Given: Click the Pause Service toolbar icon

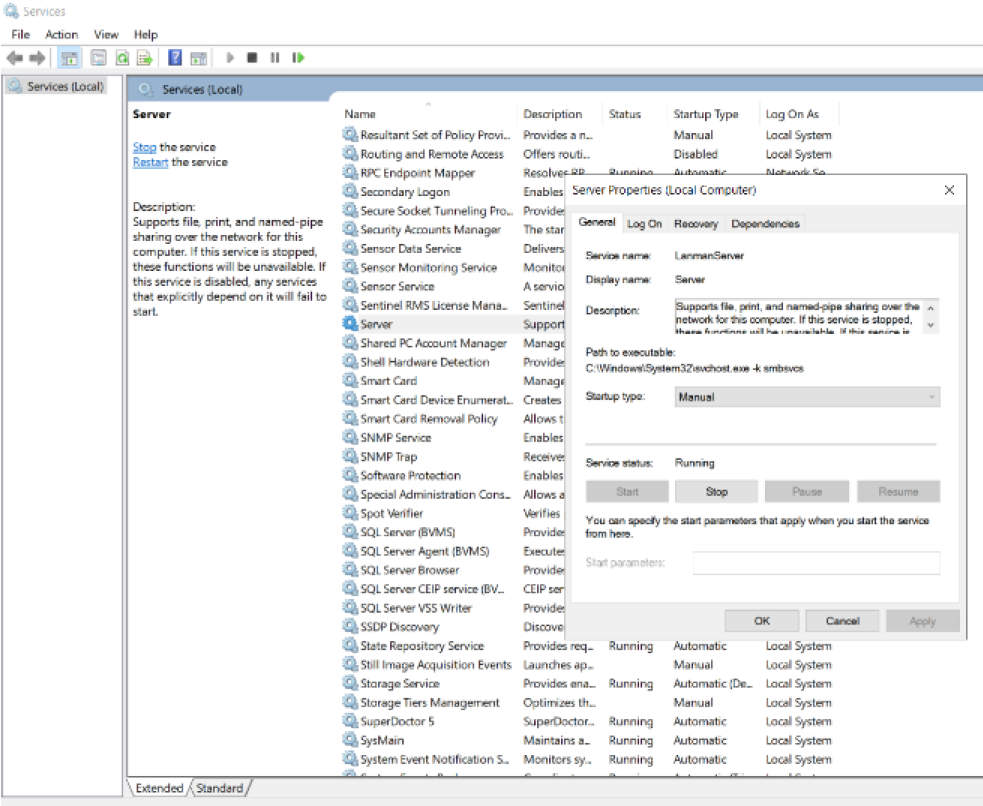Looking at the screenshot, I should pyautogui.click(x=275, y=58).
